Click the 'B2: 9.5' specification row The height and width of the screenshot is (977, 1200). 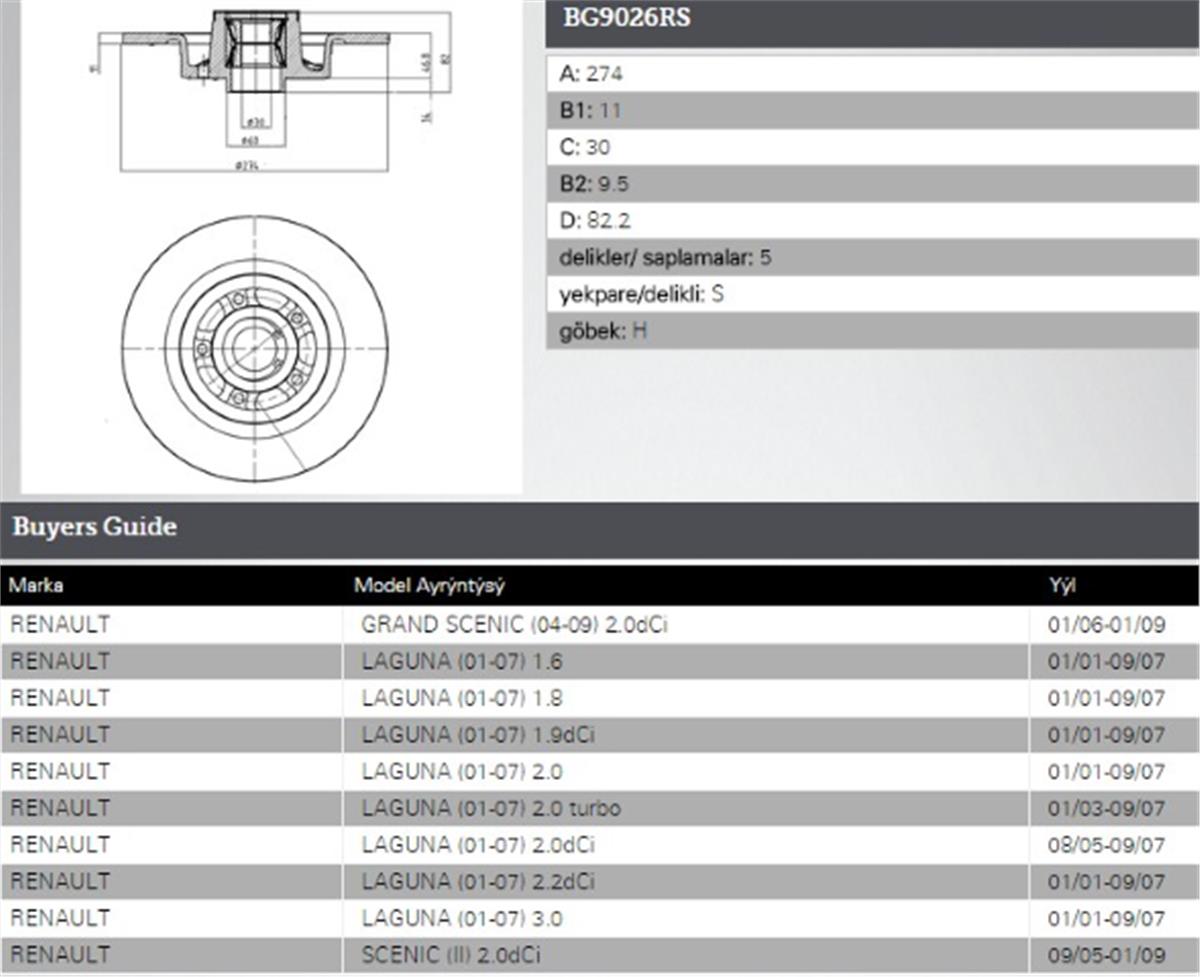[x=872, y=184]
